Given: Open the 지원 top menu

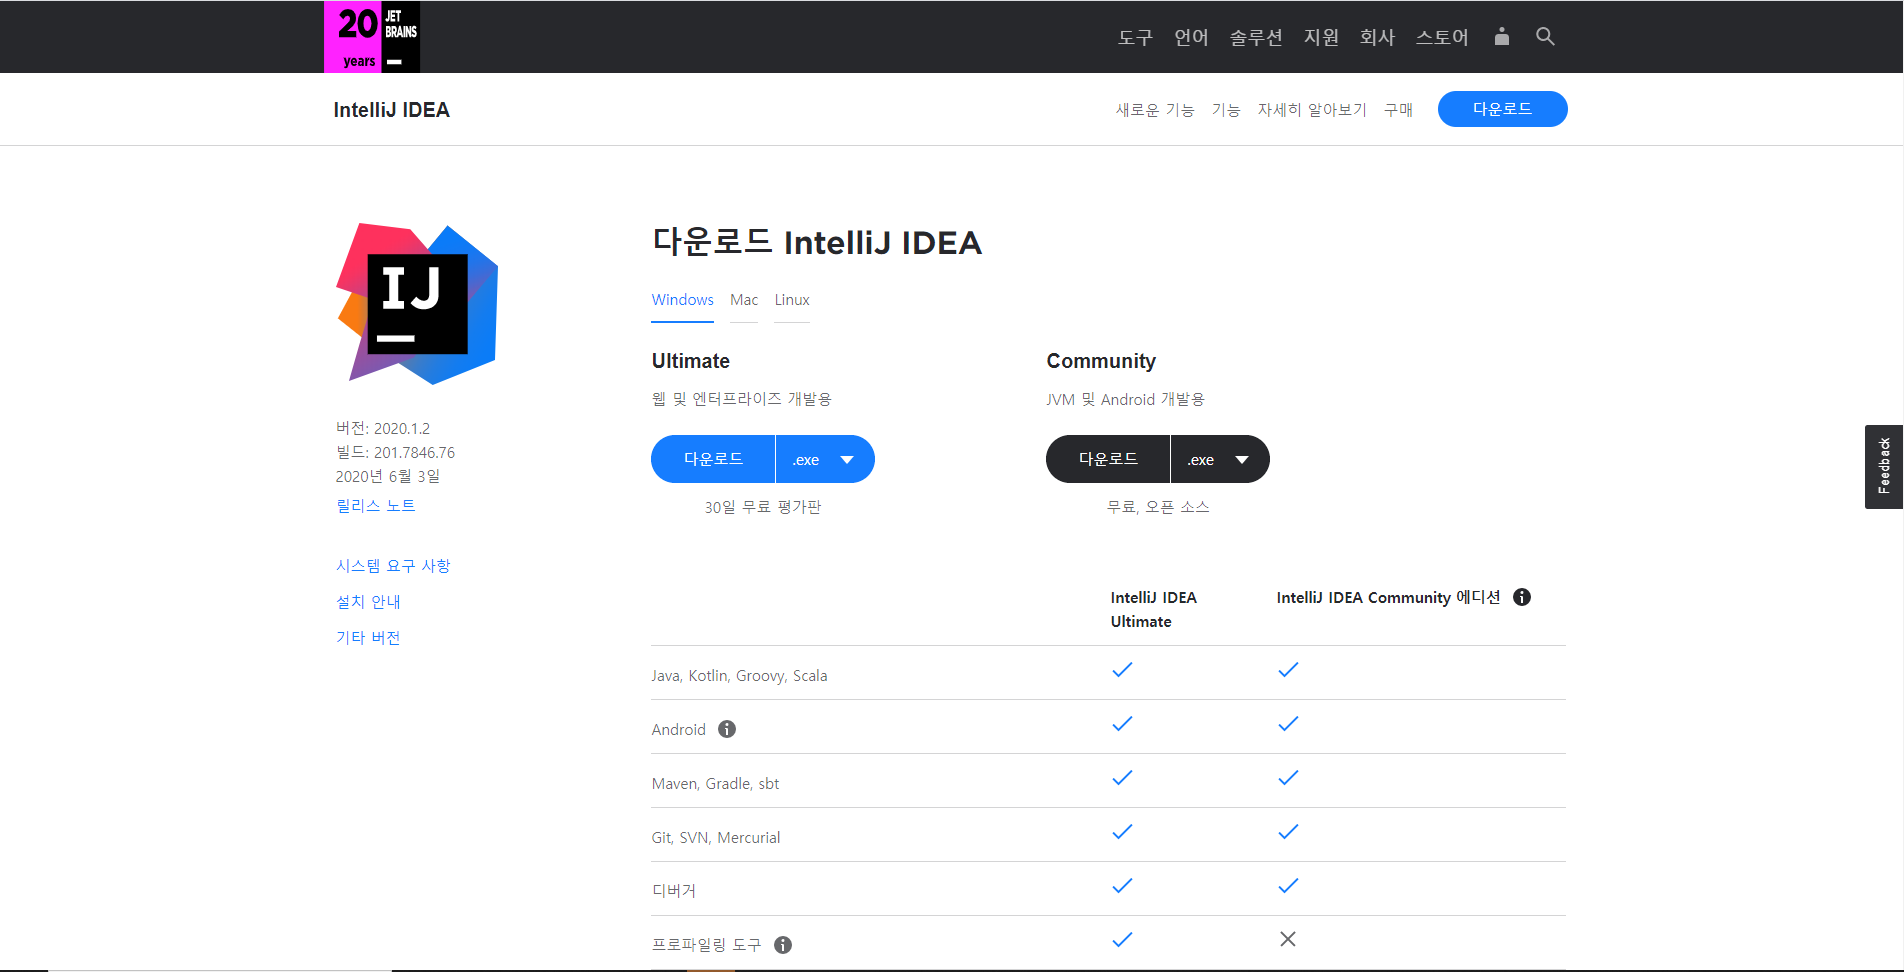Looking at the screenshot, I should [1321, 37].
